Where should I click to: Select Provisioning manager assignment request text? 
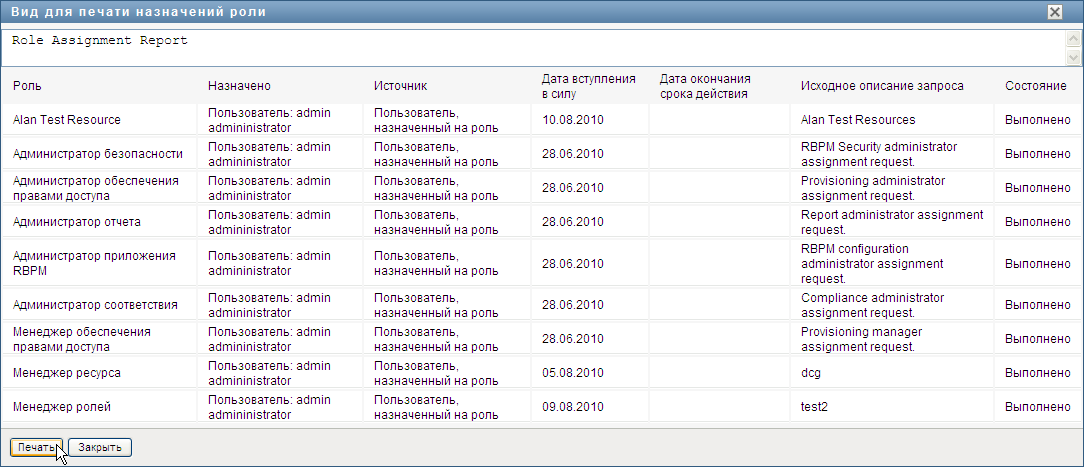click(x=861, y=339)
